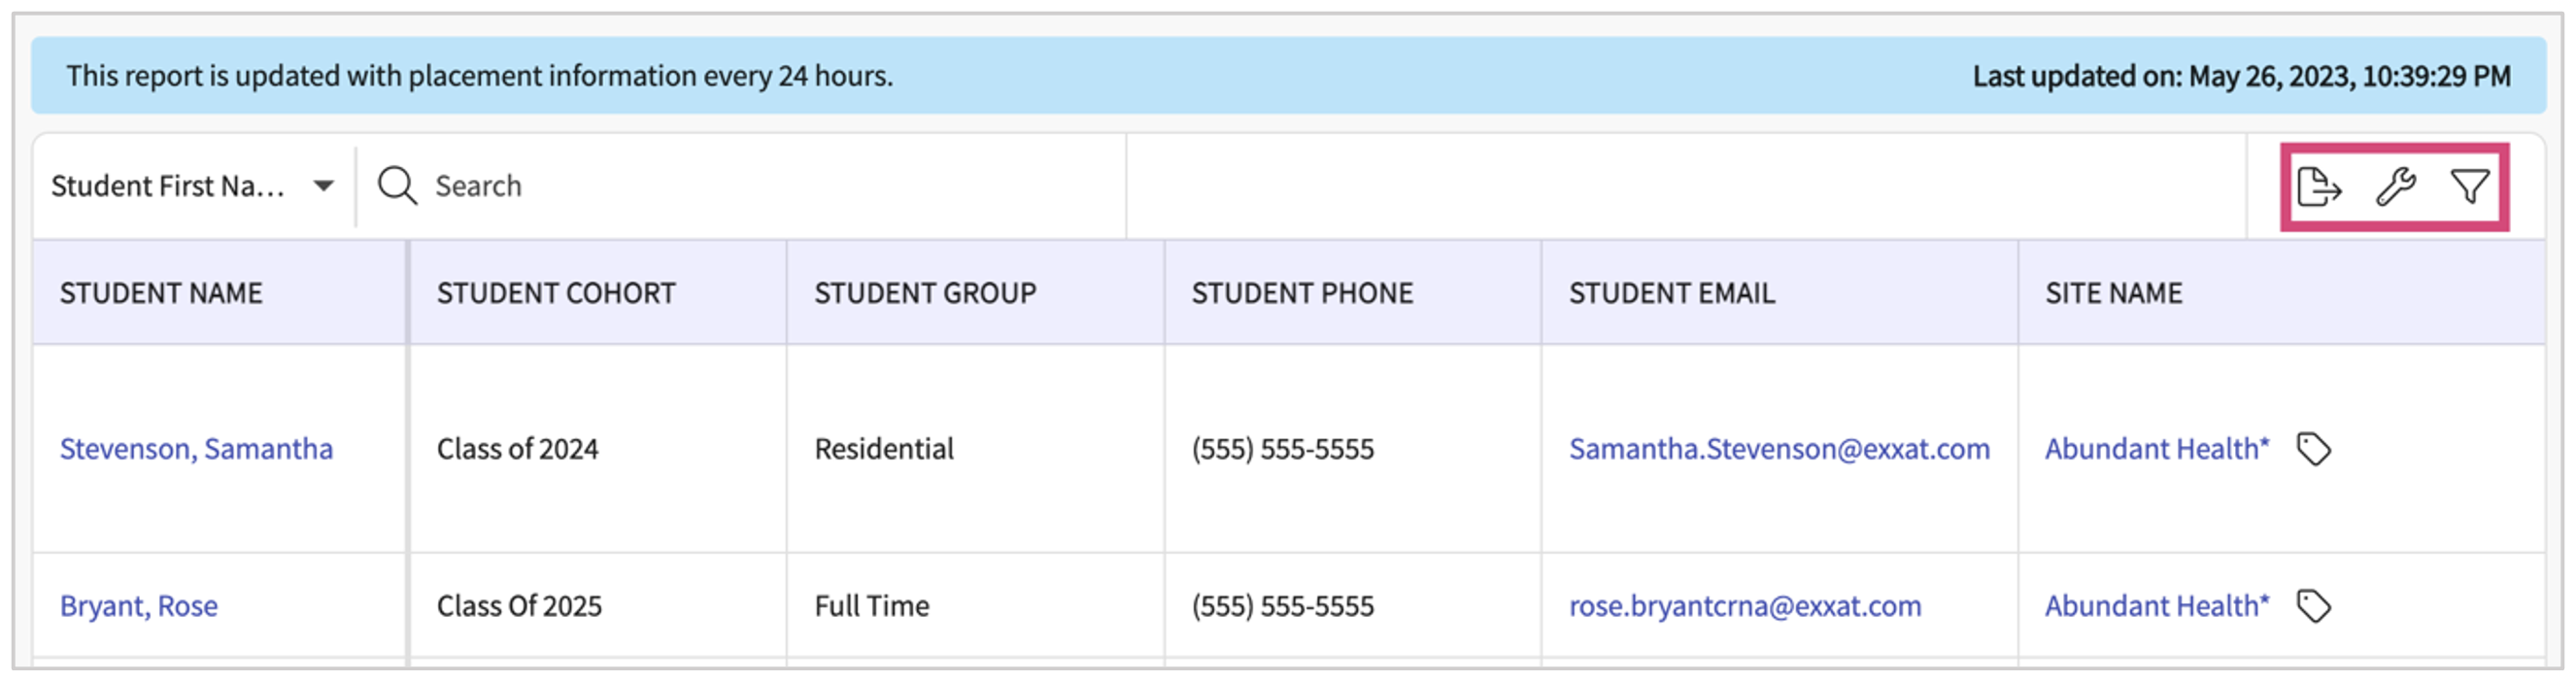This screenshot has height=682, width=2576.
Task: Click the search magnifier icon
Action: point(397,186)
